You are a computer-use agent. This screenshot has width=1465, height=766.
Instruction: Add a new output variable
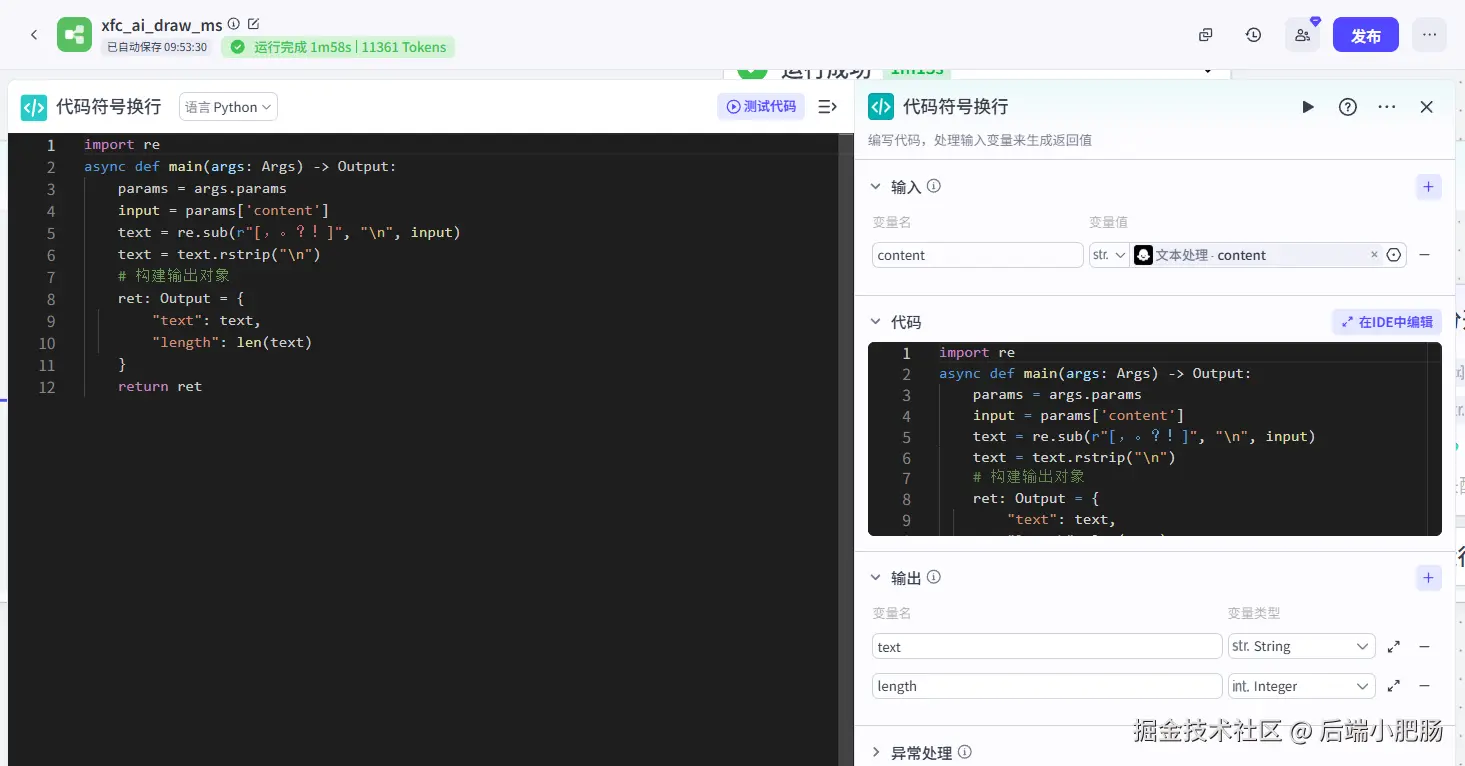[1428, 578]
